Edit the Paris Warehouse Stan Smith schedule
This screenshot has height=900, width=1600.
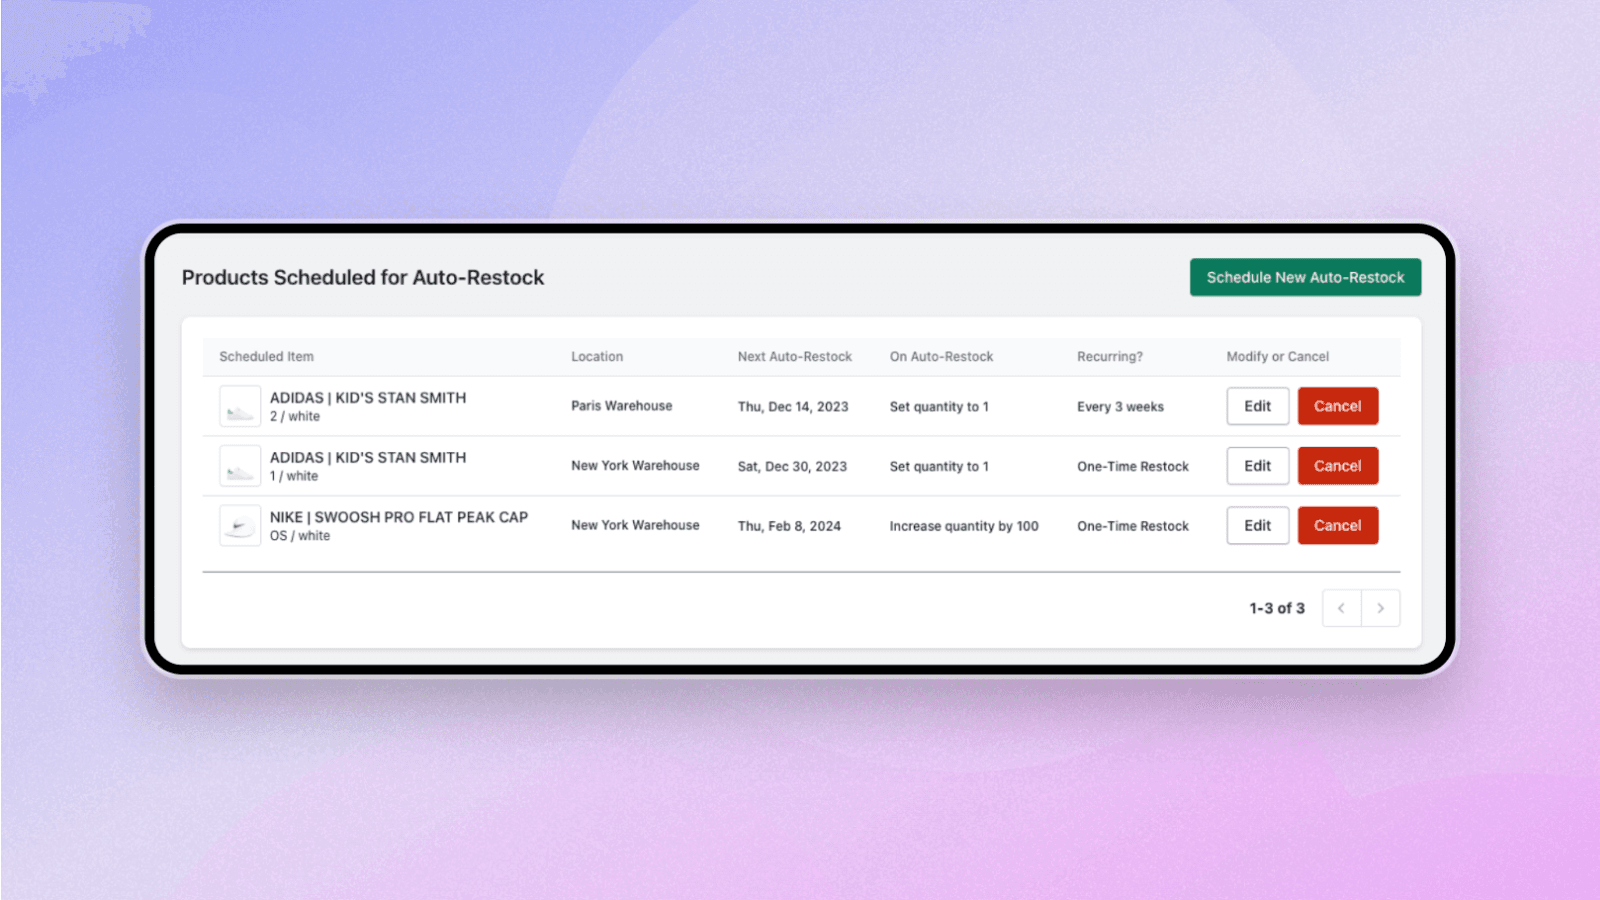click(x=1257, y=406)
